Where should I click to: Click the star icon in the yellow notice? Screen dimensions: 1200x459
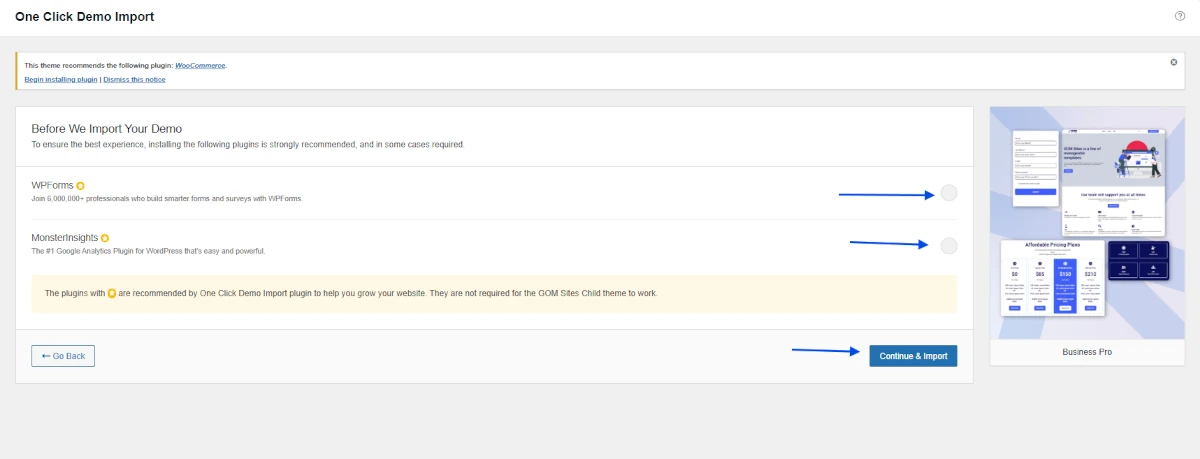click(x=112, y=294)
